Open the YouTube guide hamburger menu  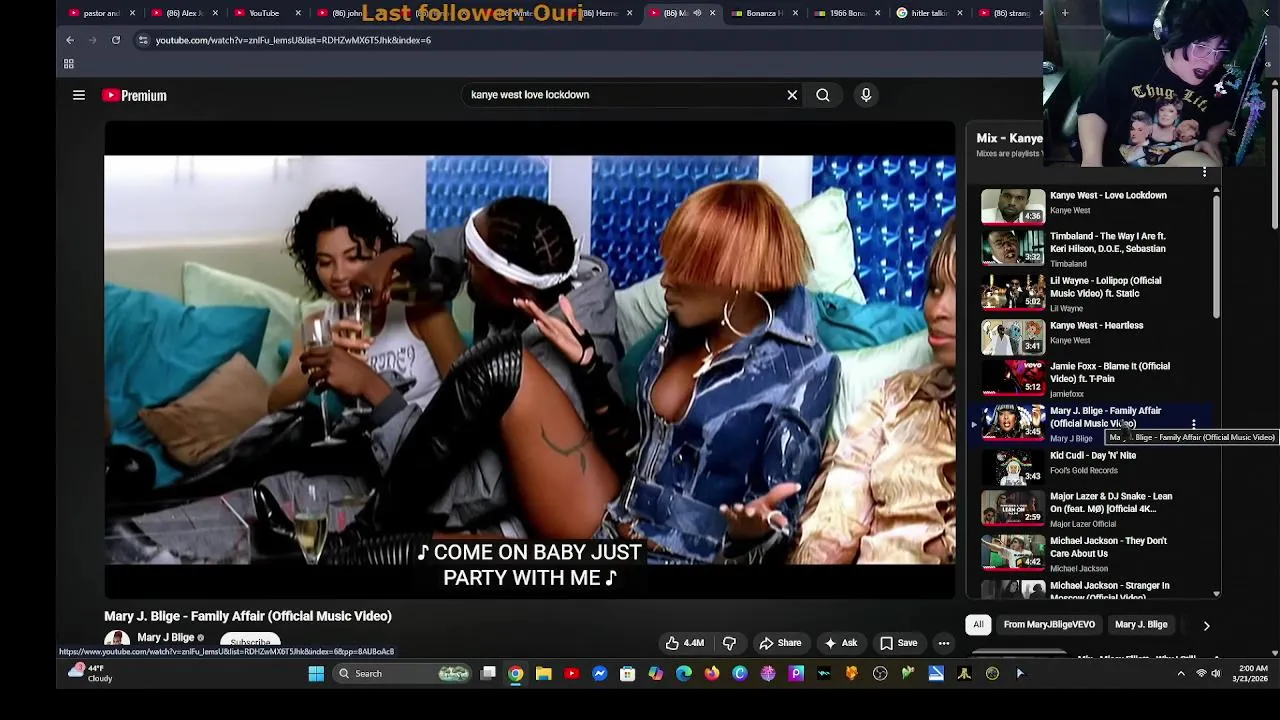[x=79, y=95]
